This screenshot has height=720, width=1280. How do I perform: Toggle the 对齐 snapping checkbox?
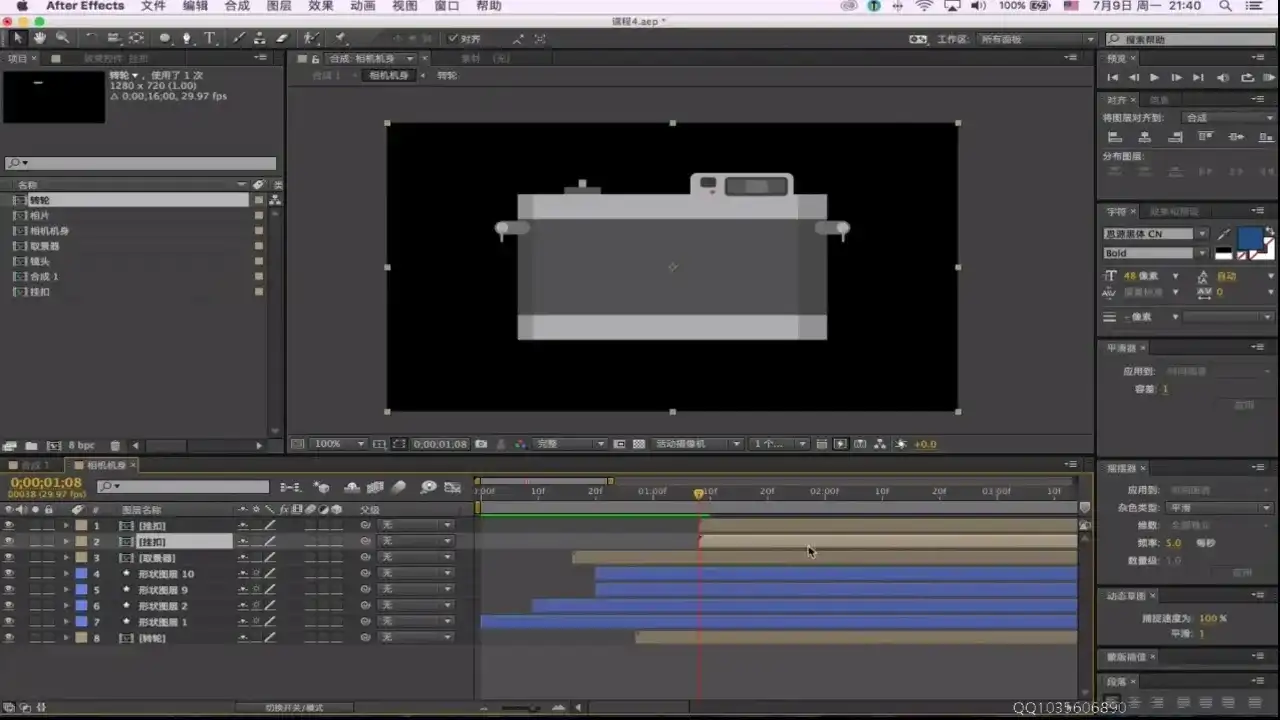click(453, 39)
